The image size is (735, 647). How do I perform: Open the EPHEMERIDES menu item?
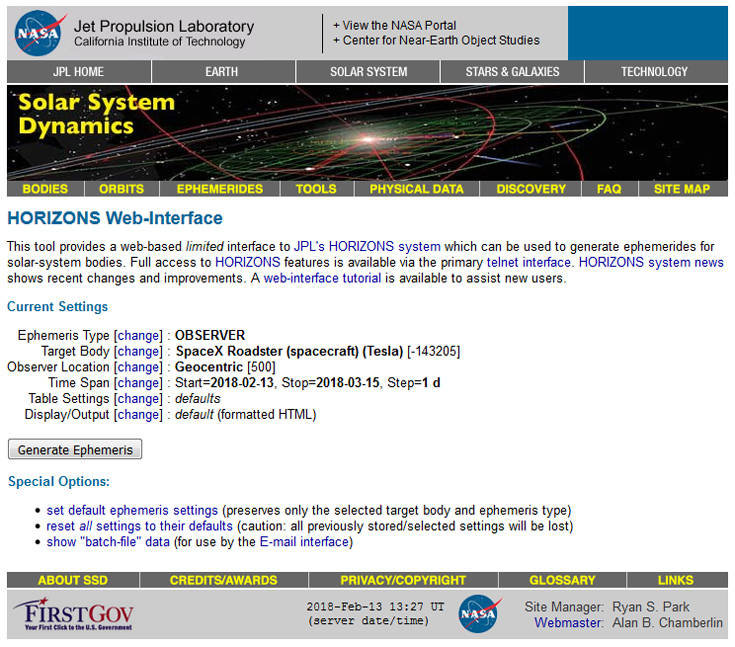[220, 189]
